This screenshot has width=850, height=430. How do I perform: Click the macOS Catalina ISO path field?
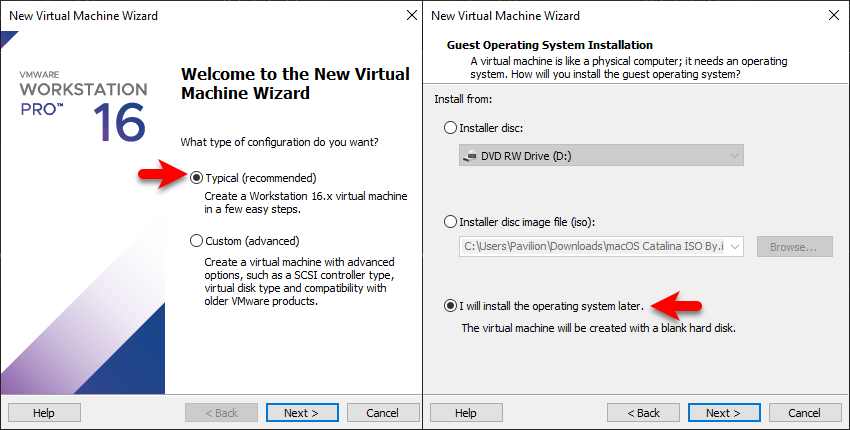click(593, 247)
